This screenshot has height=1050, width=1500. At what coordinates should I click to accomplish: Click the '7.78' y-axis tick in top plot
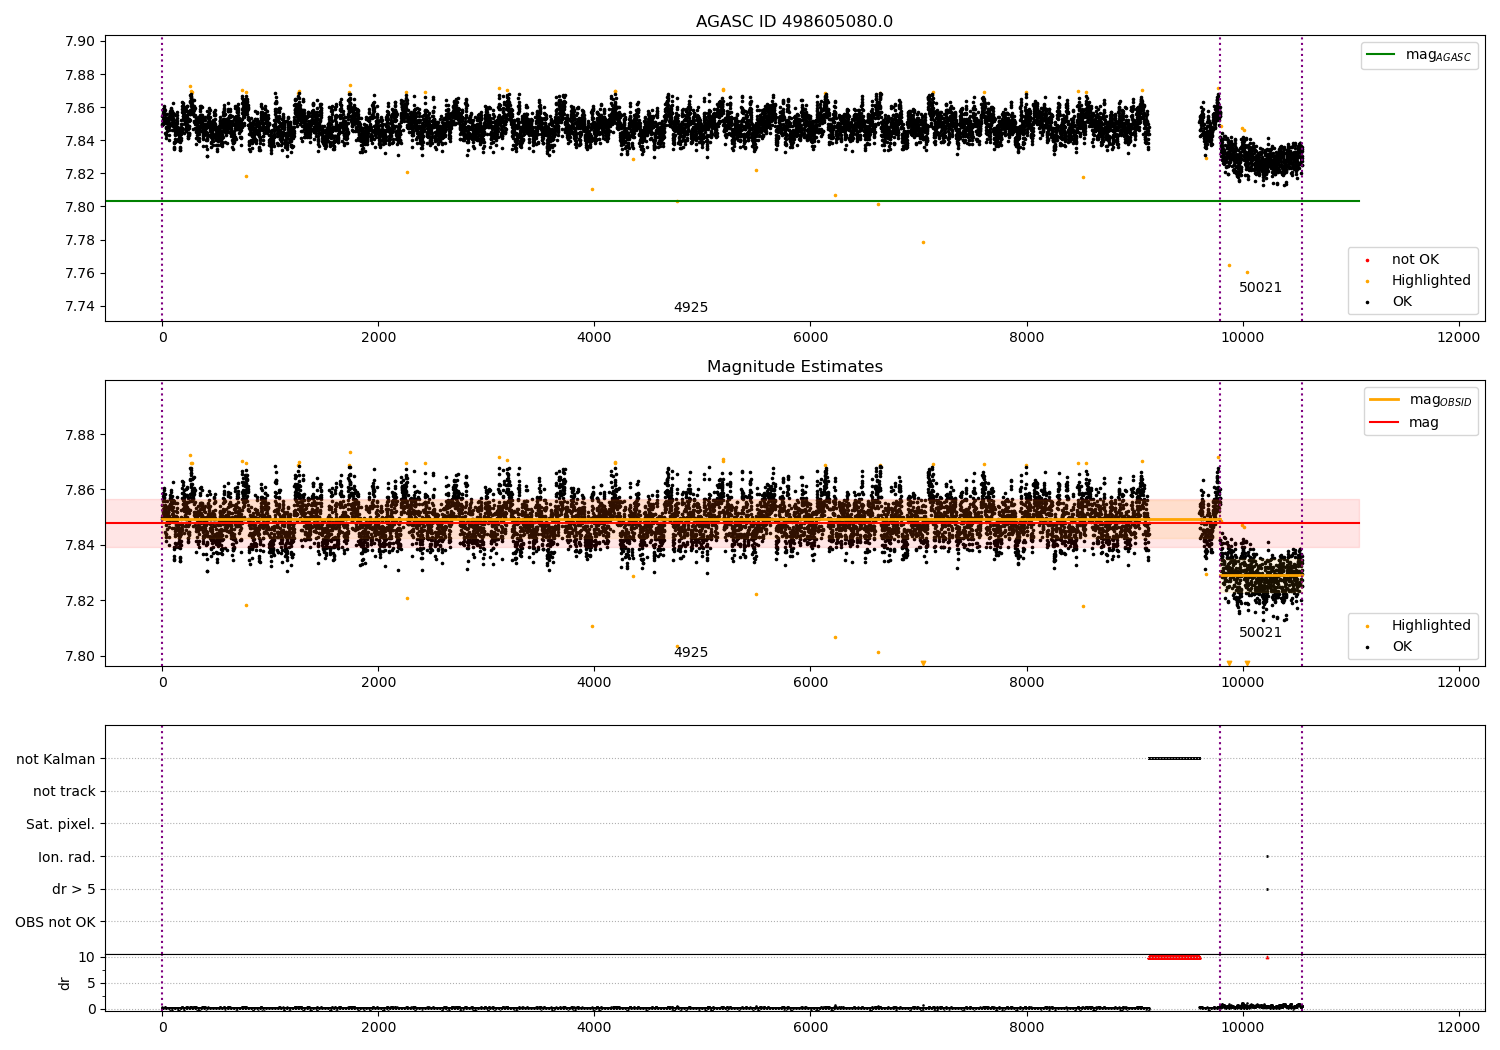coord(79,240)
